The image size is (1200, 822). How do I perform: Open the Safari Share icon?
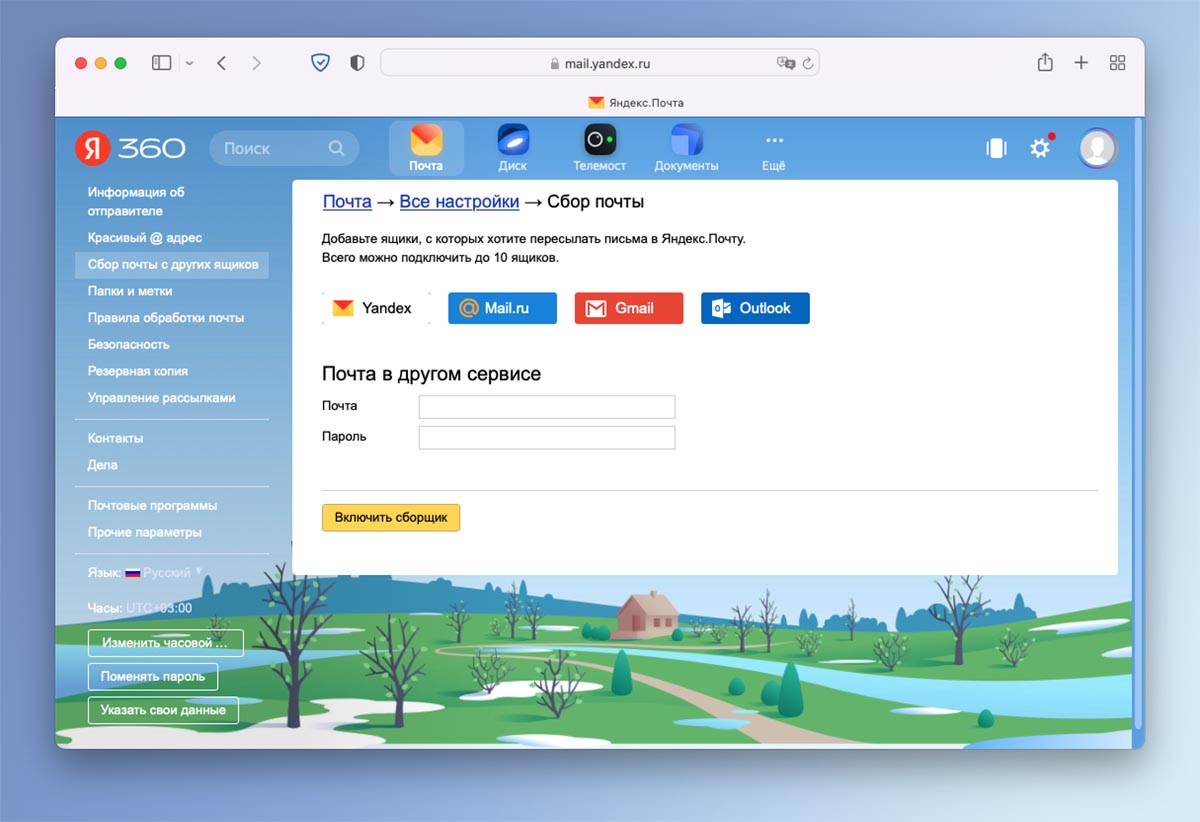pyautogui.click(x=1045, y=62)
